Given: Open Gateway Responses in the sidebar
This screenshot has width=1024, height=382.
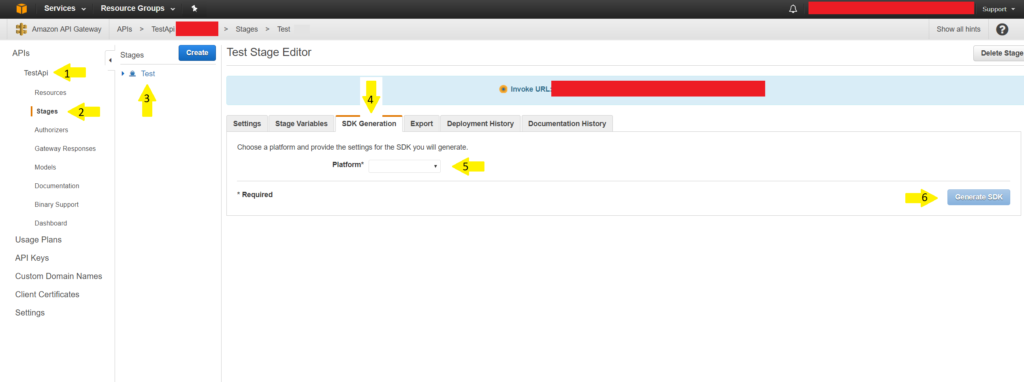Looking at the screenshot, I should coord(65,148).
